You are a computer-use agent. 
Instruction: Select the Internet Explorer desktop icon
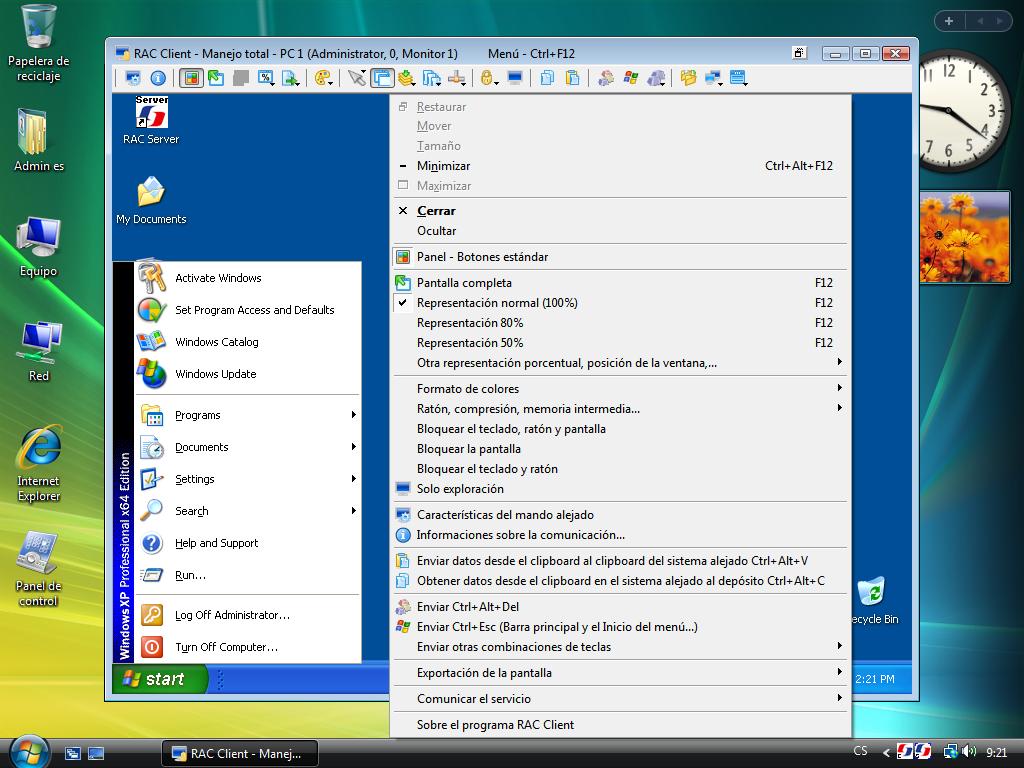click(39, 464)
